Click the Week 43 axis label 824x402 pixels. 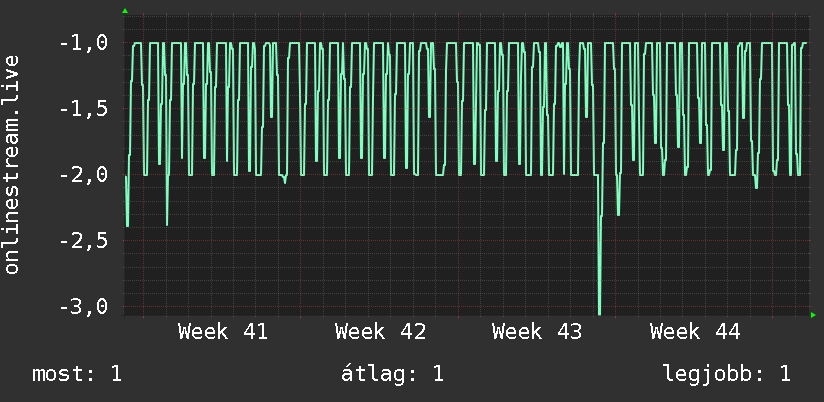tap(537, 332)
